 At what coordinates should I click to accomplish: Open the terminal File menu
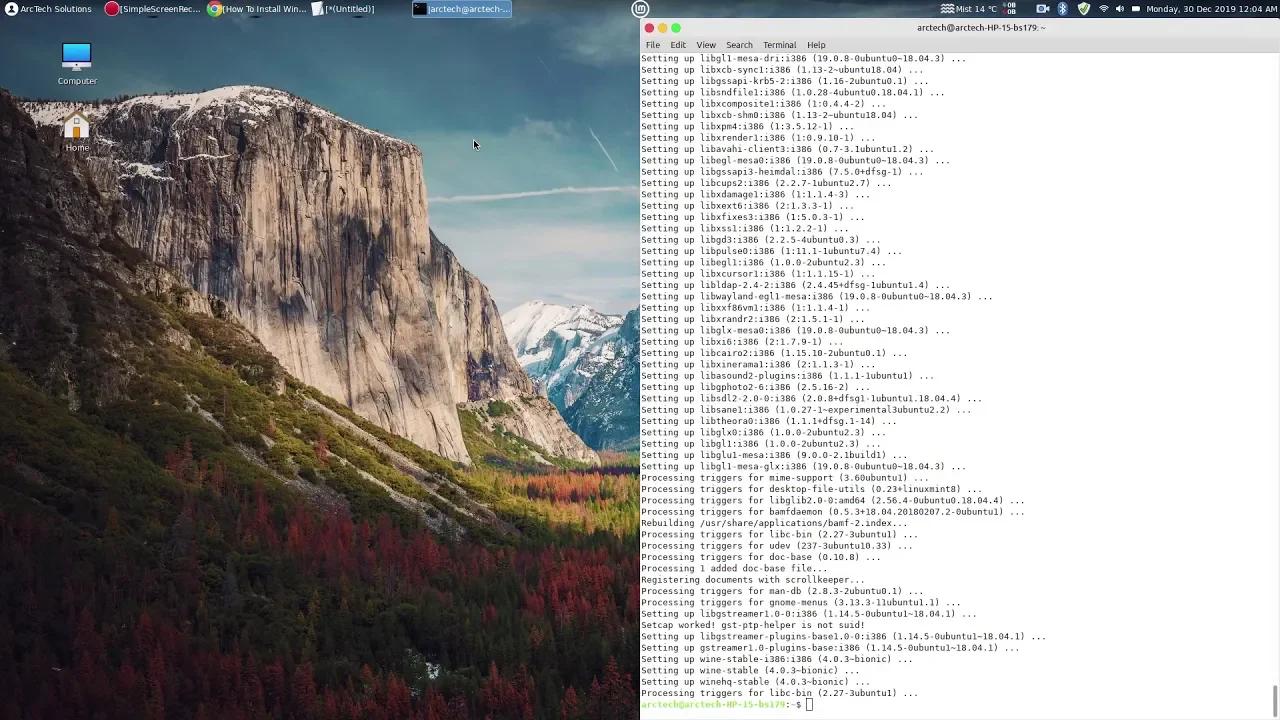tap(652, 45)
